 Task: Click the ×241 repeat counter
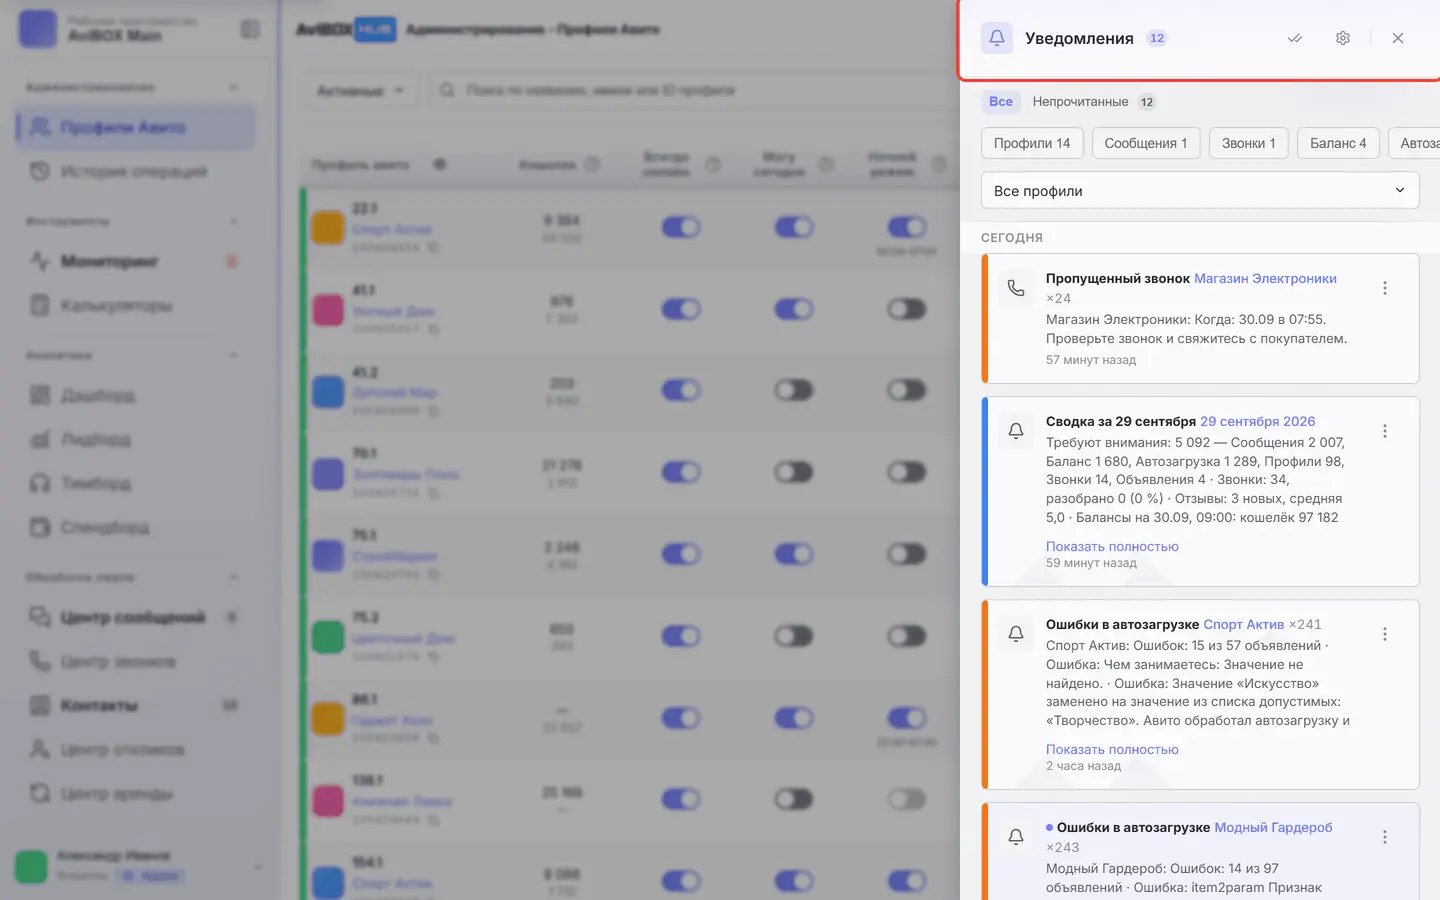1305,625
